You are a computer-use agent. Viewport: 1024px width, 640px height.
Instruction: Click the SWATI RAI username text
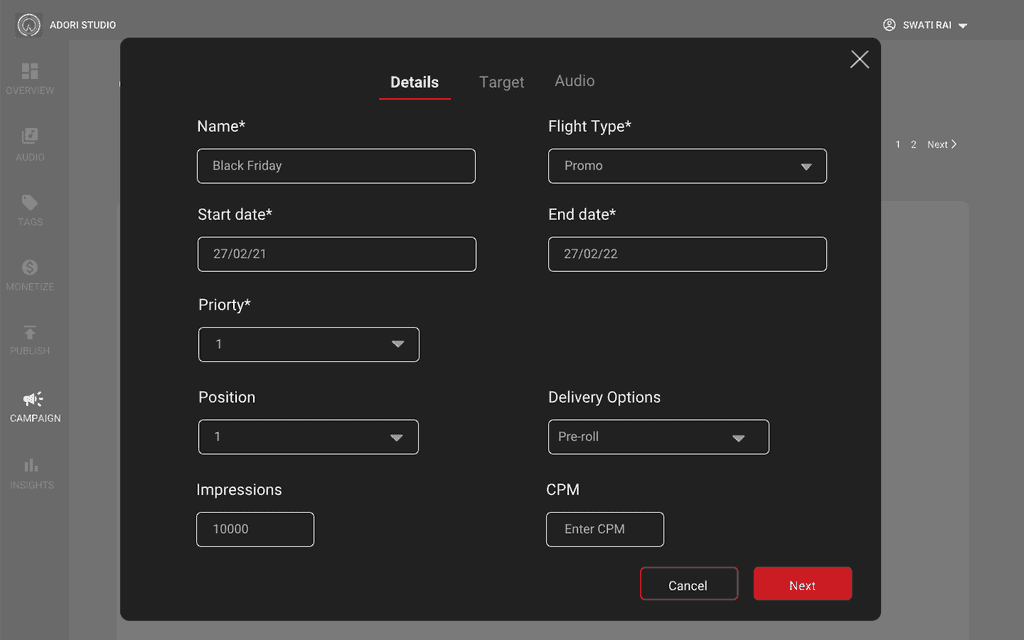click(927, 25)
